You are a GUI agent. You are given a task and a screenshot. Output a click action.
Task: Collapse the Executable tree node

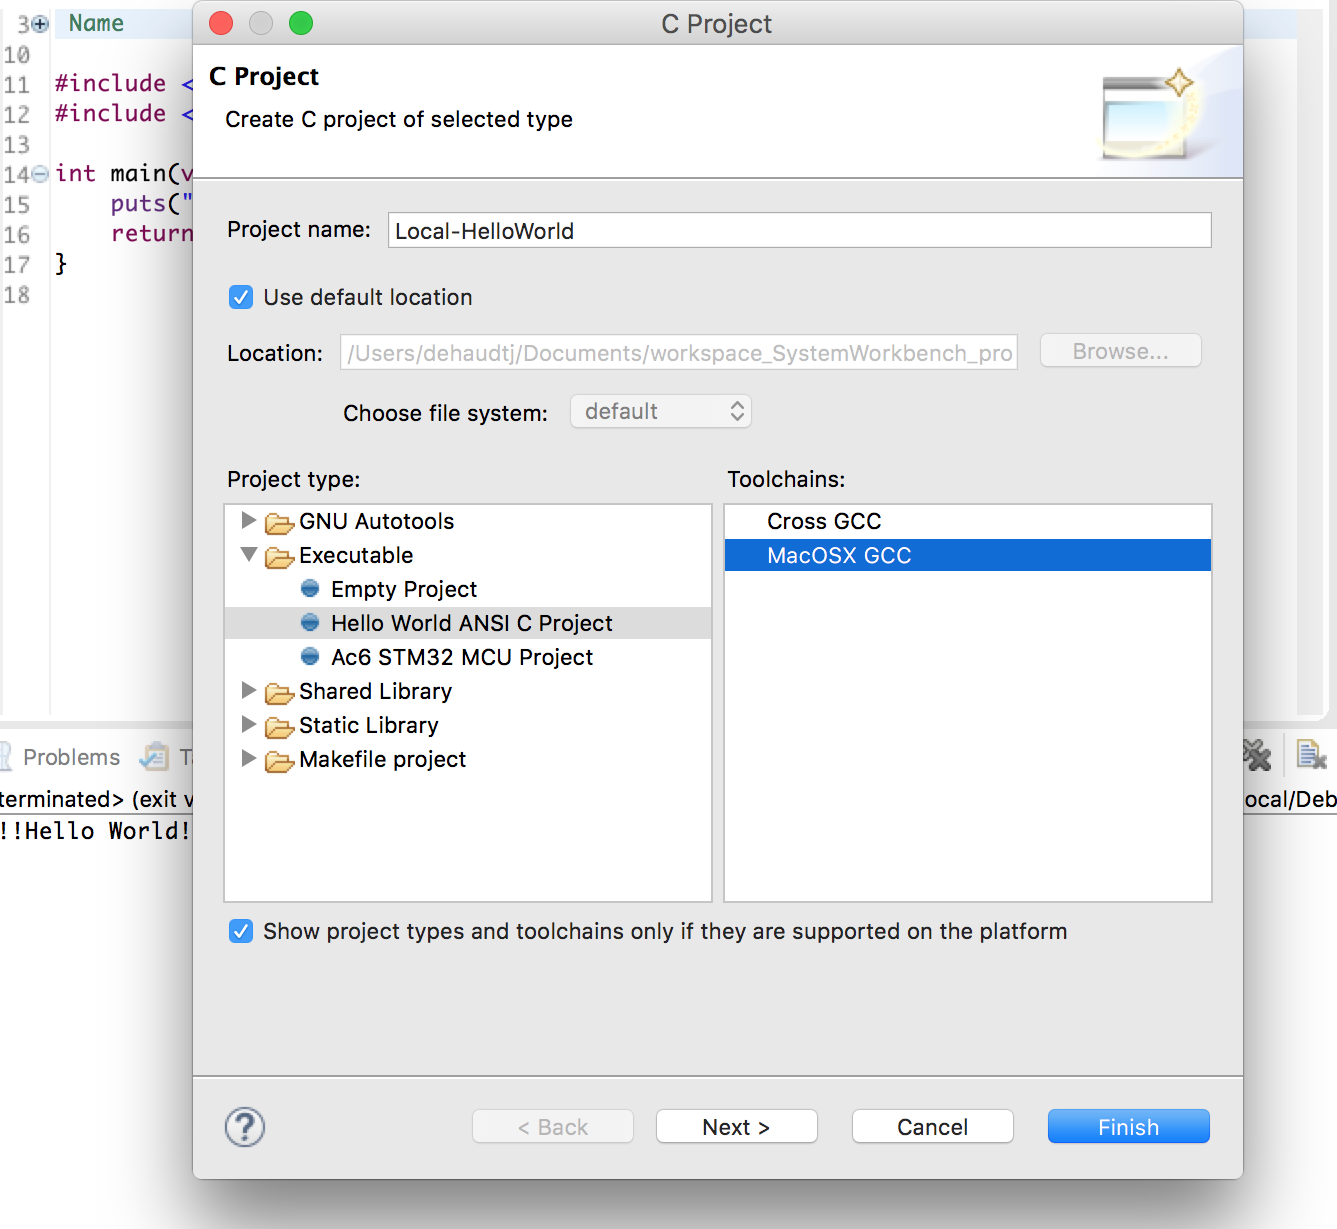pyautogui.click(x=249, y=554)
